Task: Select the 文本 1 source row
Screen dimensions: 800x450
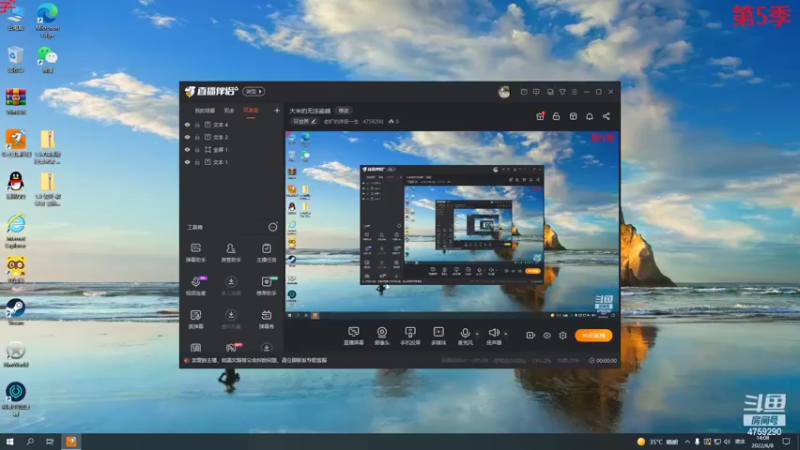Action: (x=232, y=162)
